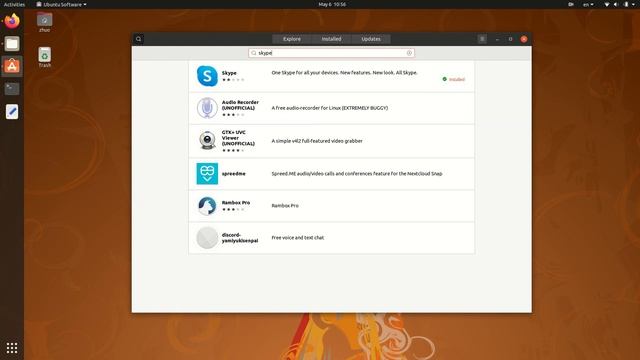640x360 pixels.
Task: Click the screen recording indicator in top bar
Action: coord(571,4)
